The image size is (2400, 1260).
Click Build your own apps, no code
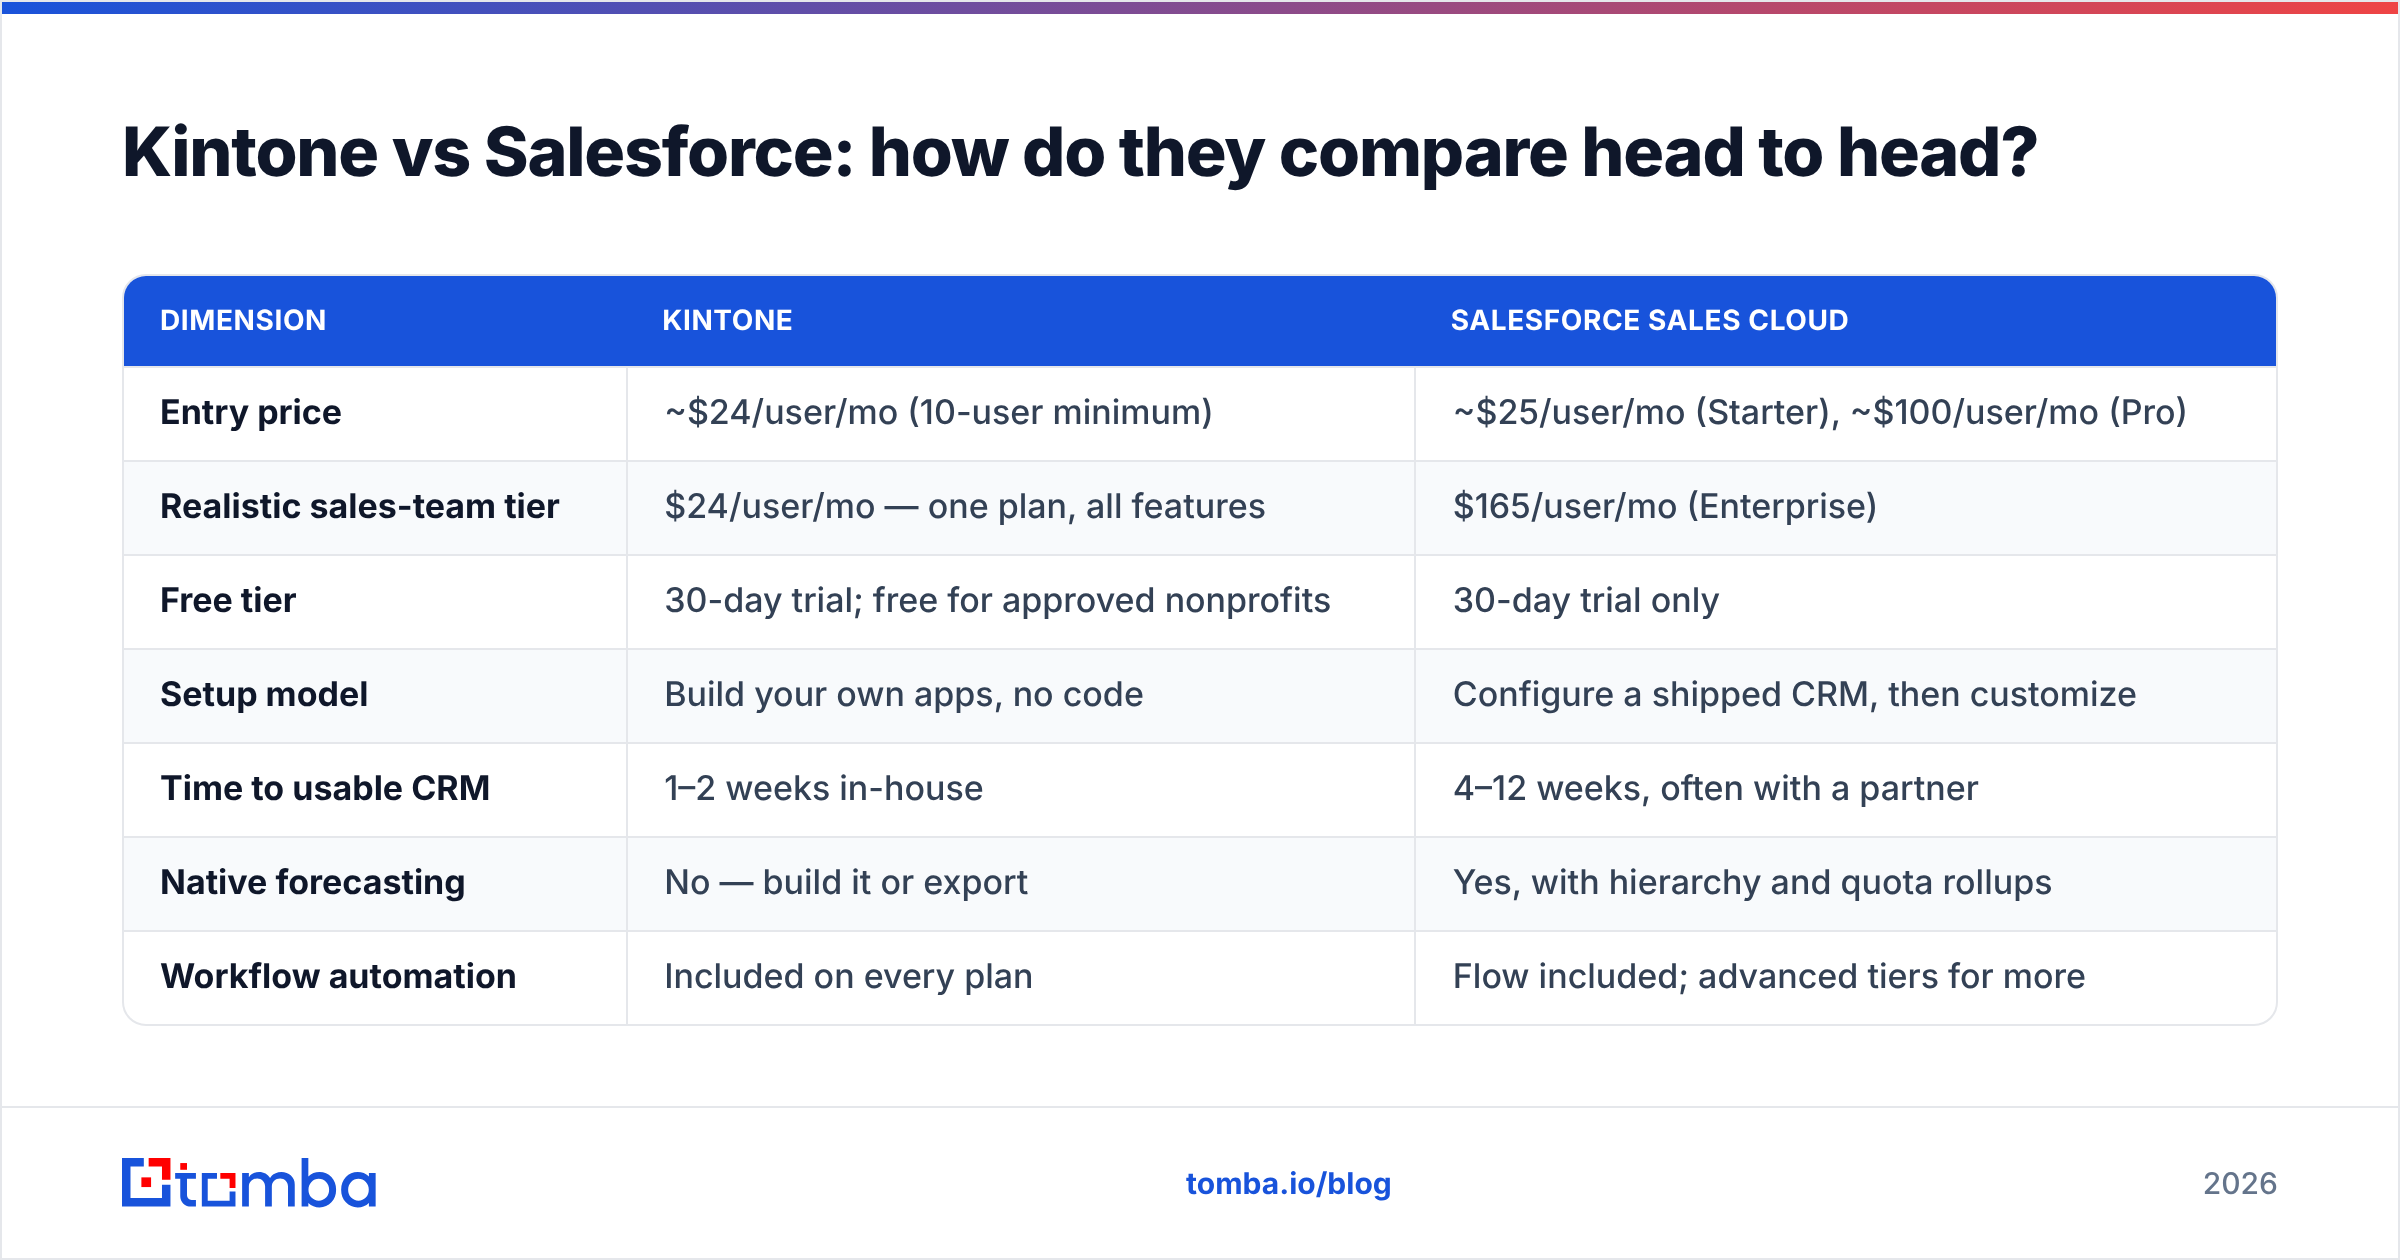click(904, 694)
